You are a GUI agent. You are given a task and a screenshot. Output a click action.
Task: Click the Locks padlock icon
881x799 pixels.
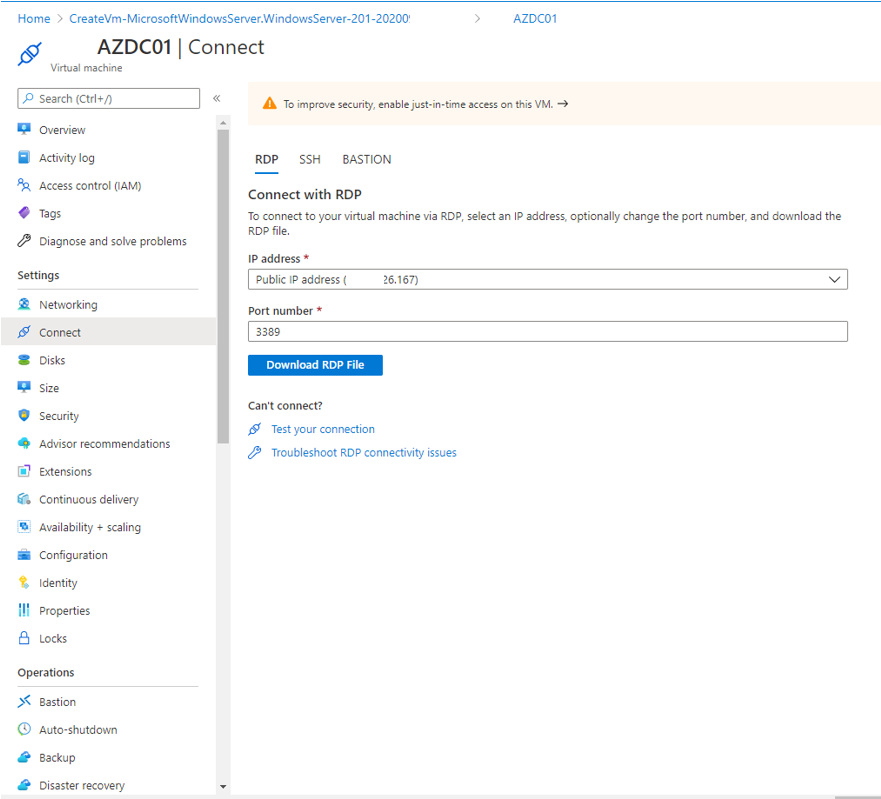(x=24, y=638)
